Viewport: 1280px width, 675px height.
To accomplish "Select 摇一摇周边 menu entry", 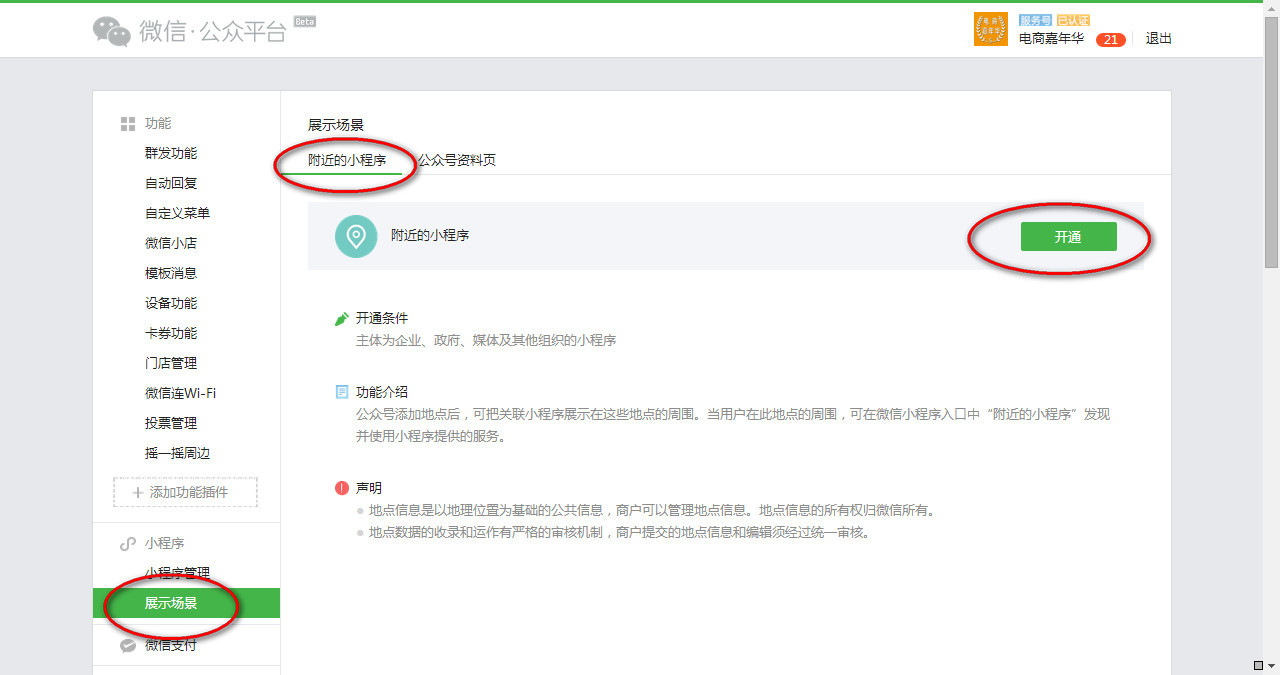I will tap(177, 453).
